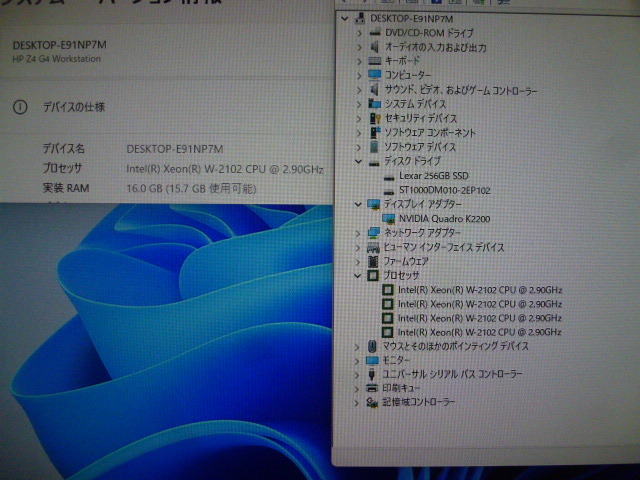Expand the ネットワーク アダプター node
Viewport: 640px width, 480px height.
pyautogui.click(x=358, y=234)
